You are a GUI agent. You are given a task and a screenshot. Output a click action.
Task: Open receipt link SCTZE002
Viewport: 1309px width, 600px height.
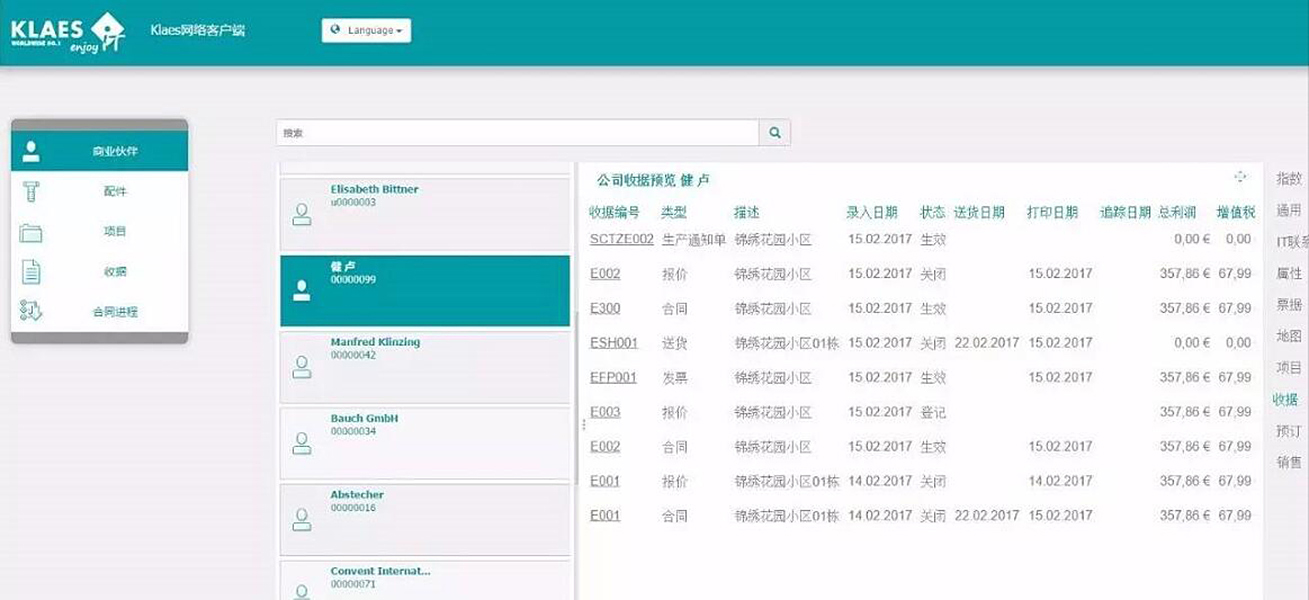pyautogui.click(x=621, y=239)
